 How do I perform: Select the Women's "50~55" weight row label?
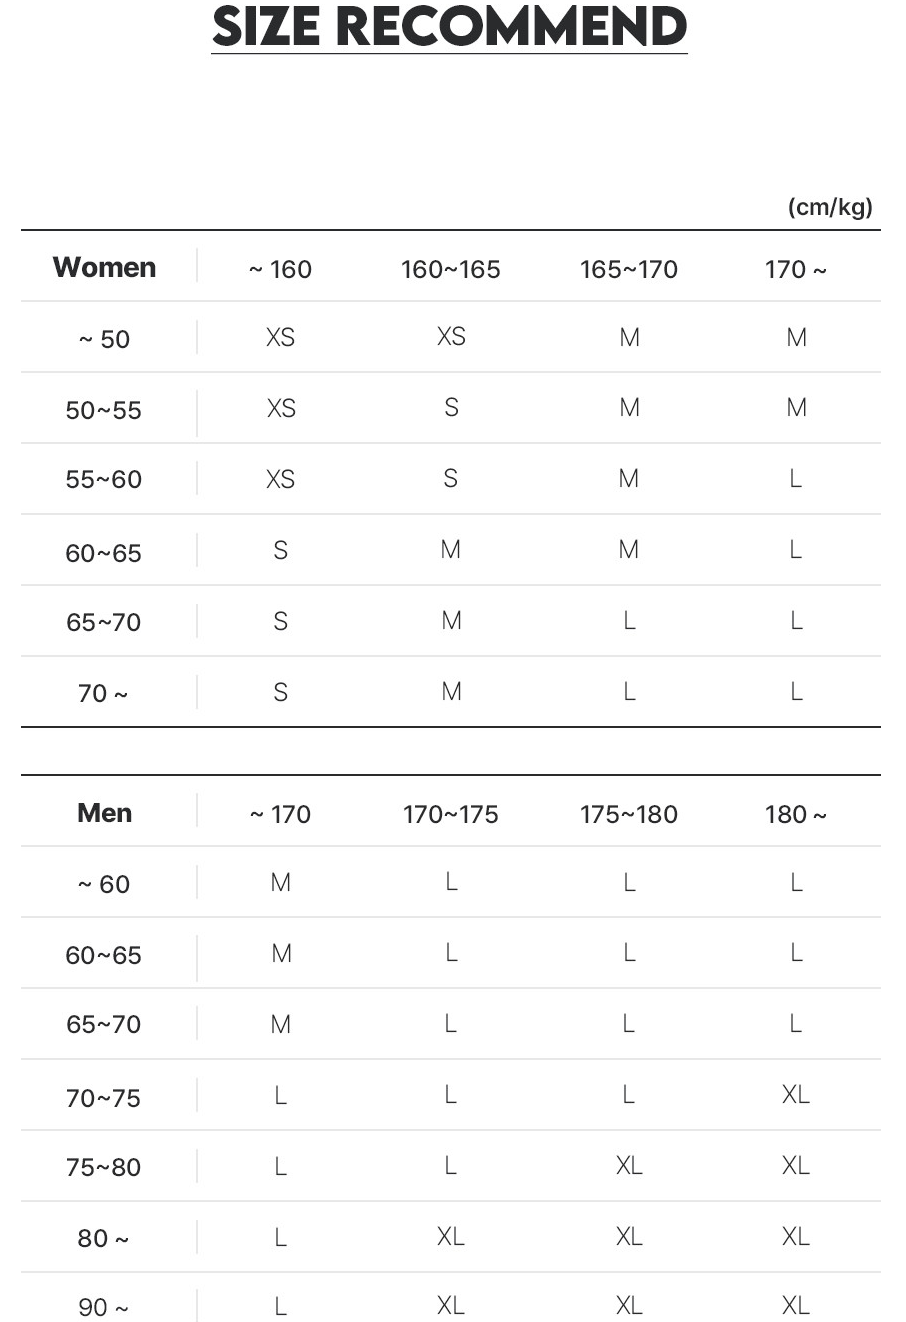pyautogui.click(x=104, y=410)
